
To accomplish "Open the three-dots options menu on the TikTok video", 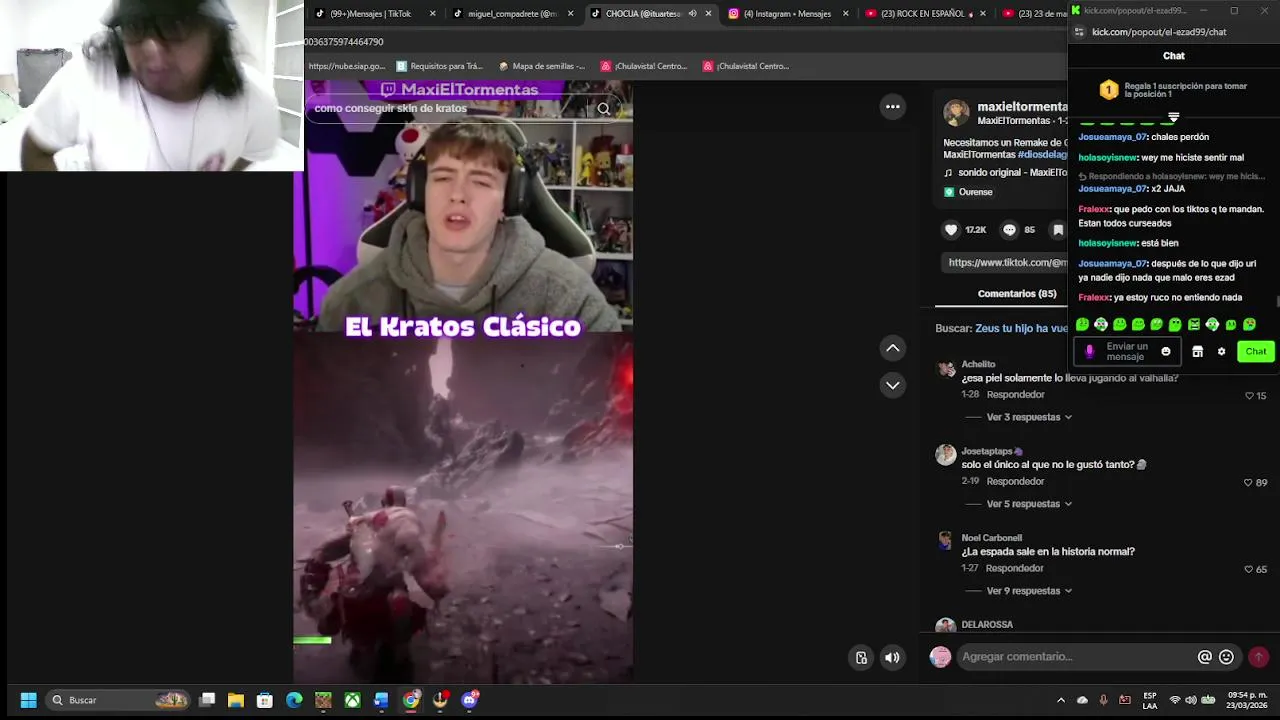I will point(892,106).
